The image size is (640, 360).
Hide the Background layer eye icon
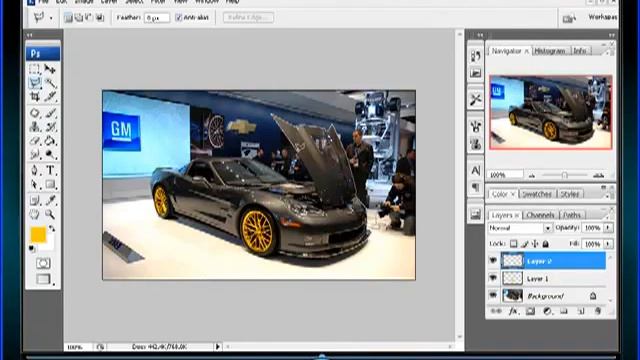(x=493, y=295)
